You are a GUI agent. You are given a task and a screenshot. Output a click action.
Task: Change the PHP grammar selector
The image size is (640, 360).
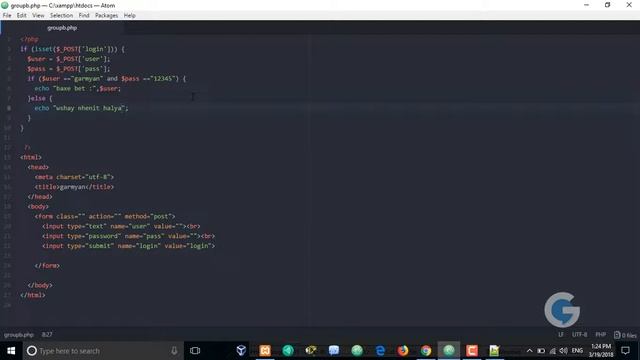coord(600,335)
